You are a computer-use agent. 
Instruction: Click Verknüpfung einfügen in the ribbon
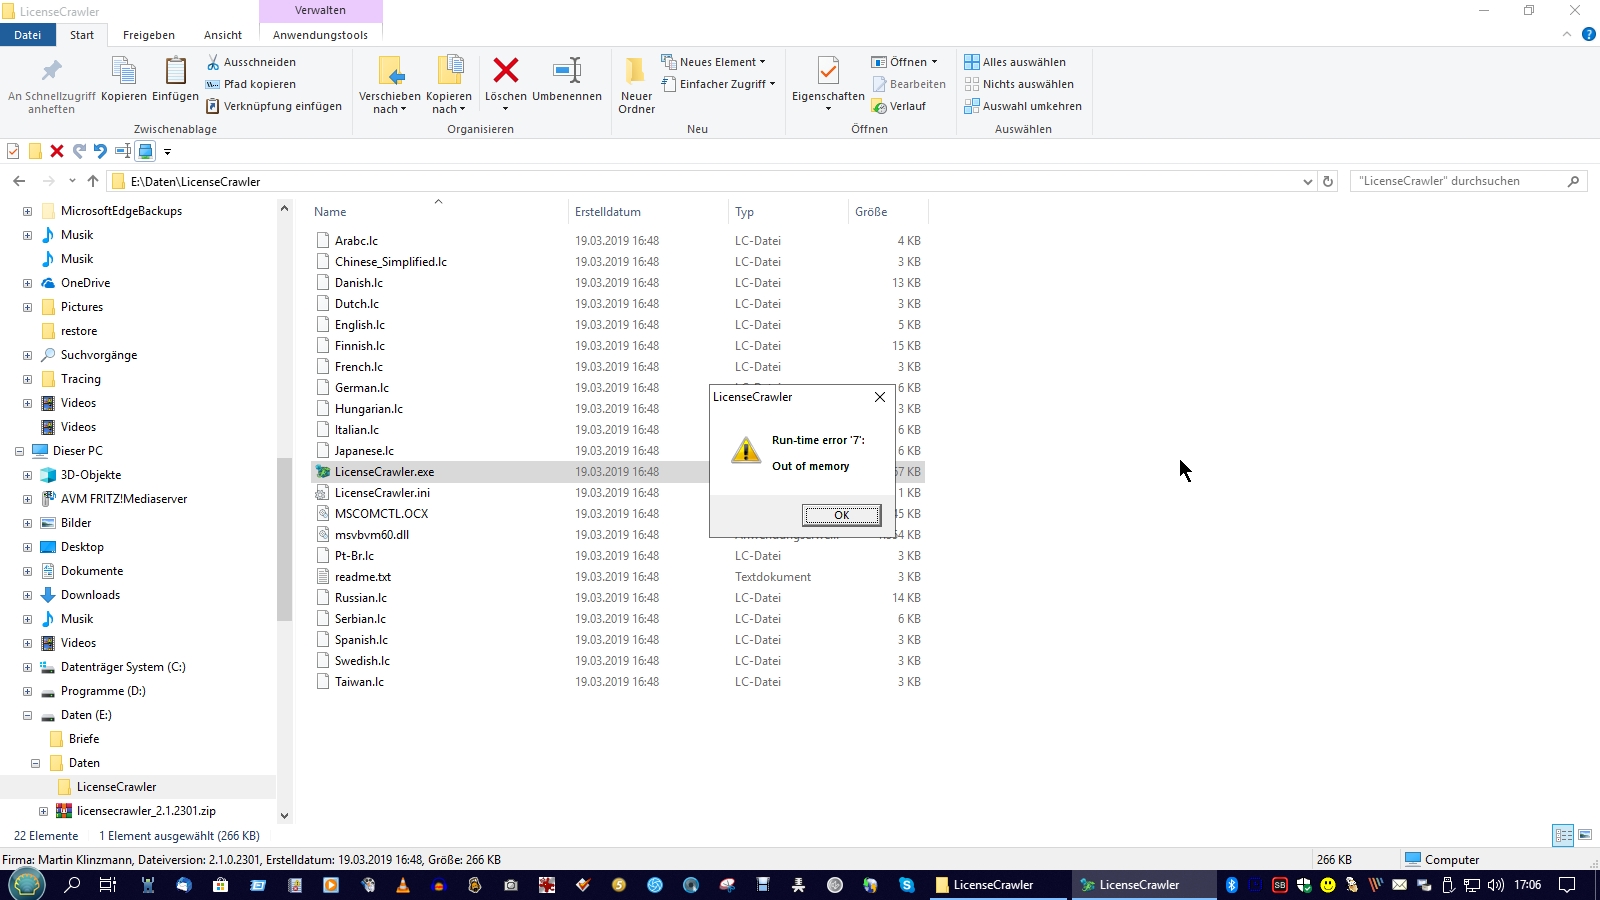tap(274, 106)
